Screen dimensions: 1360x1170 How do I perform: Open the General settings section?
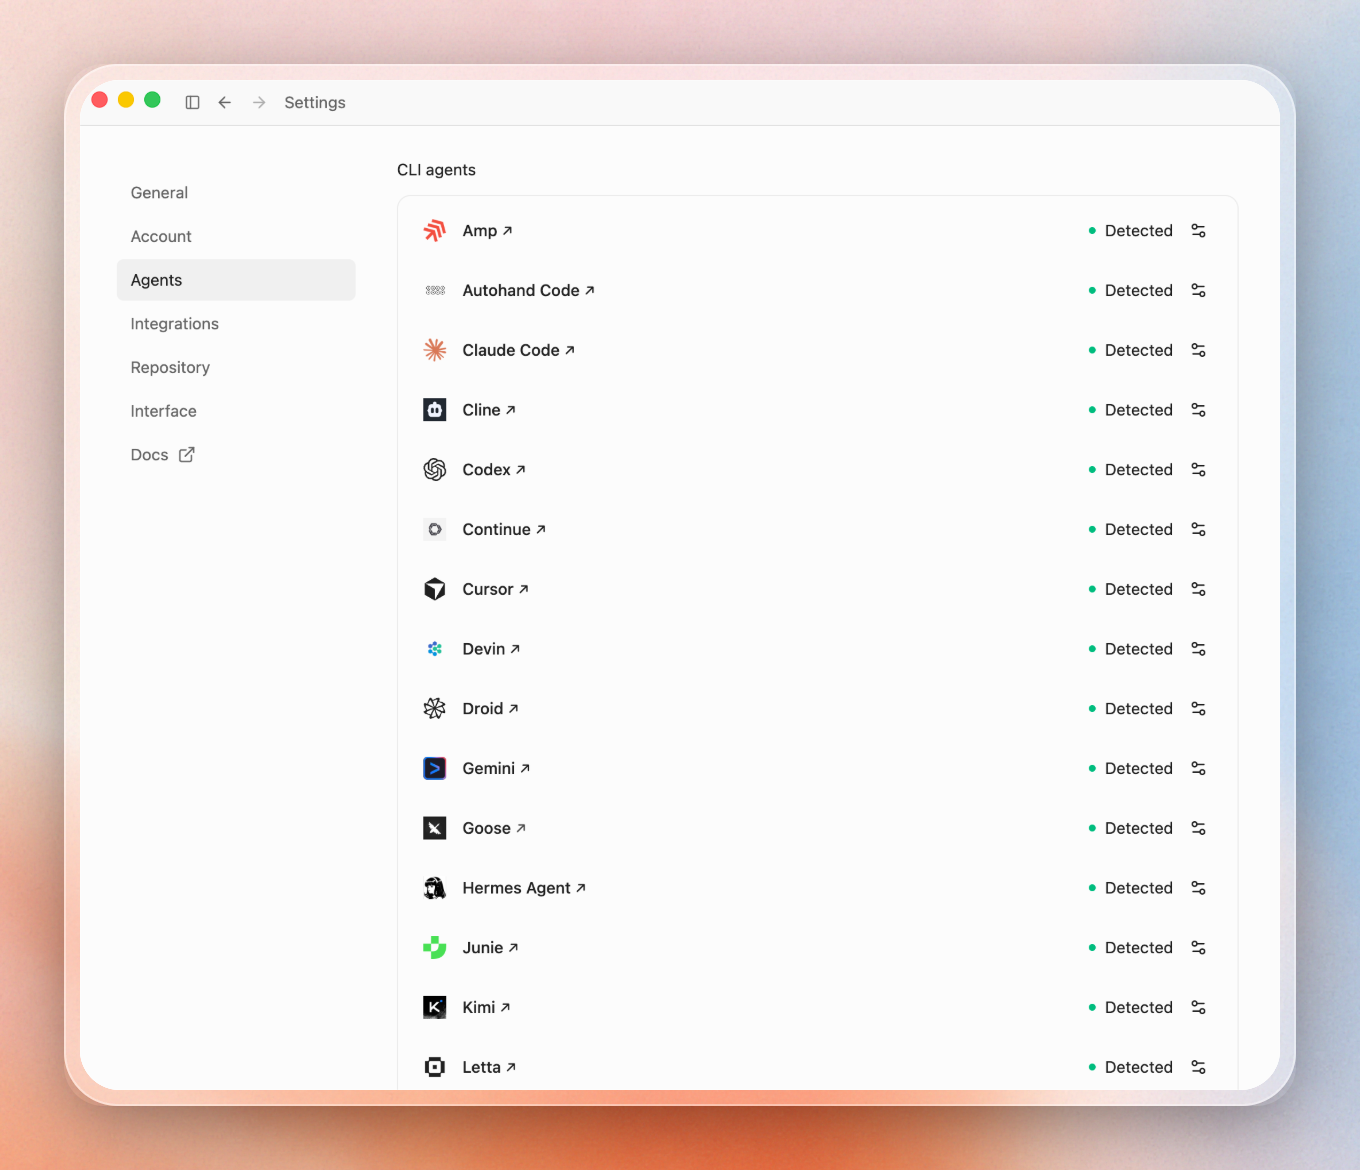point(236,193)
